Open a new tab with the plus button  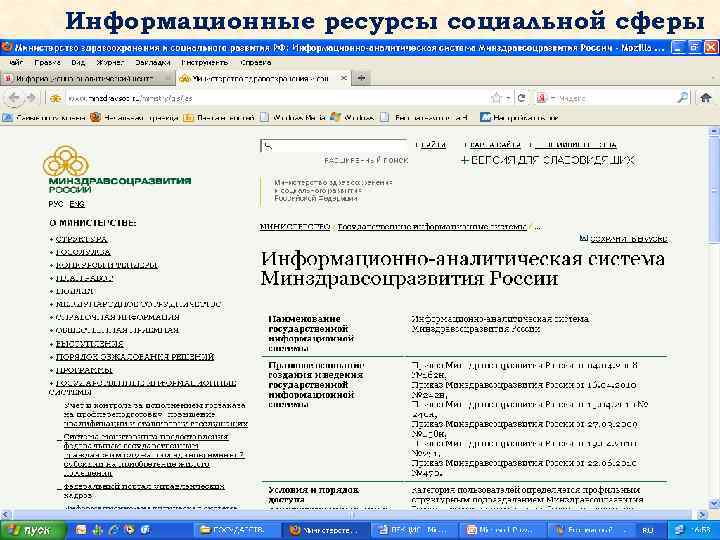(x=361, y=79)
